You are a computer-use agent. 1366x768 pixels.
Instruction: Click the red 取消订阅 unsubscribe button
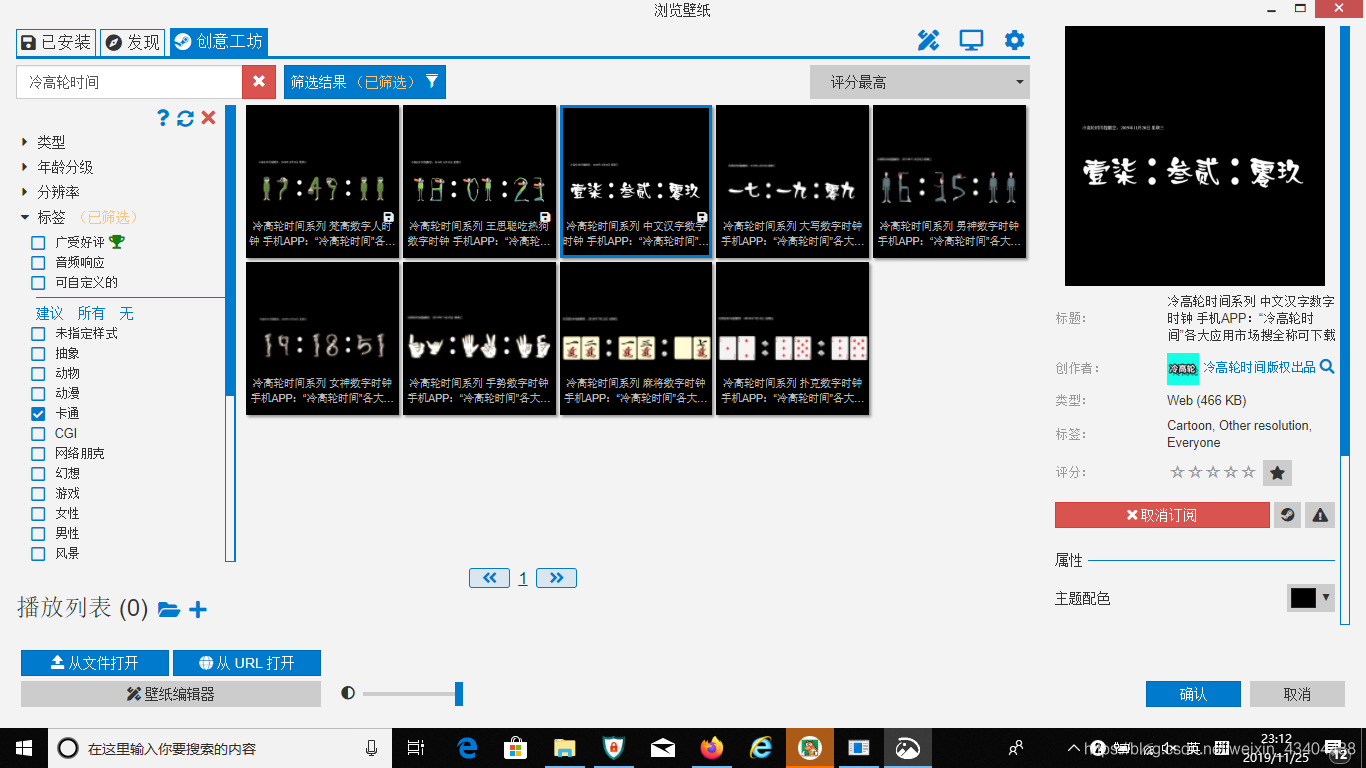1161,514
